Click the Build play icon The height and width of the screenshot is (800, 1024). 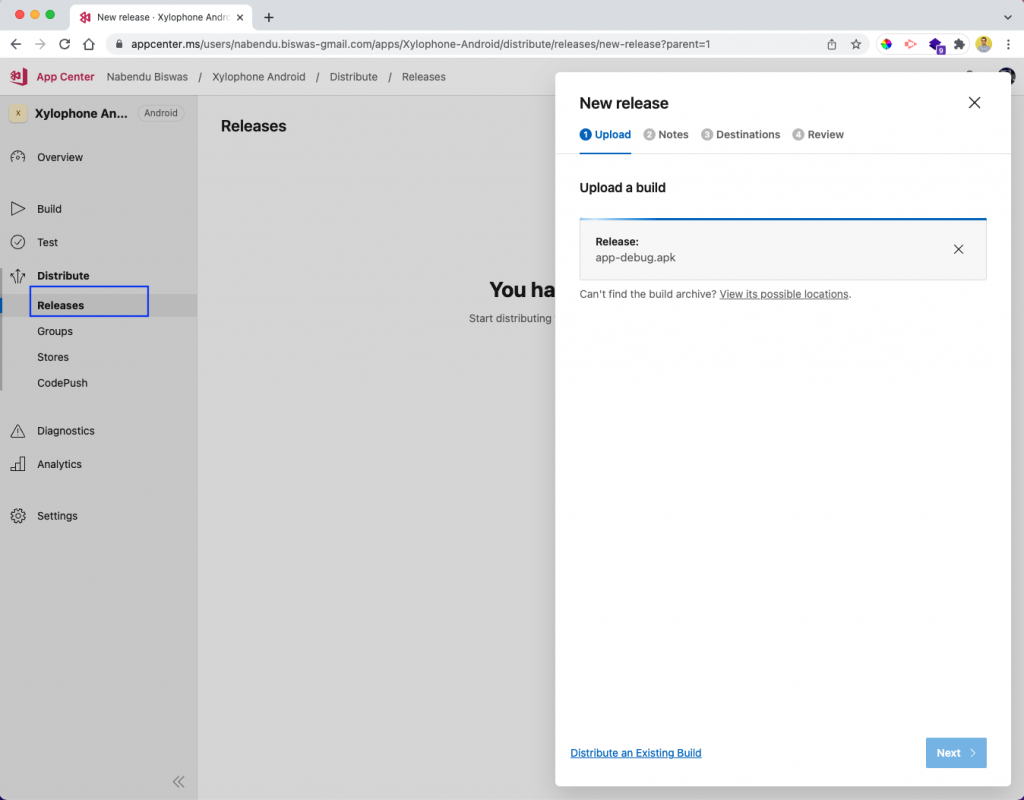tap(18, 208)
